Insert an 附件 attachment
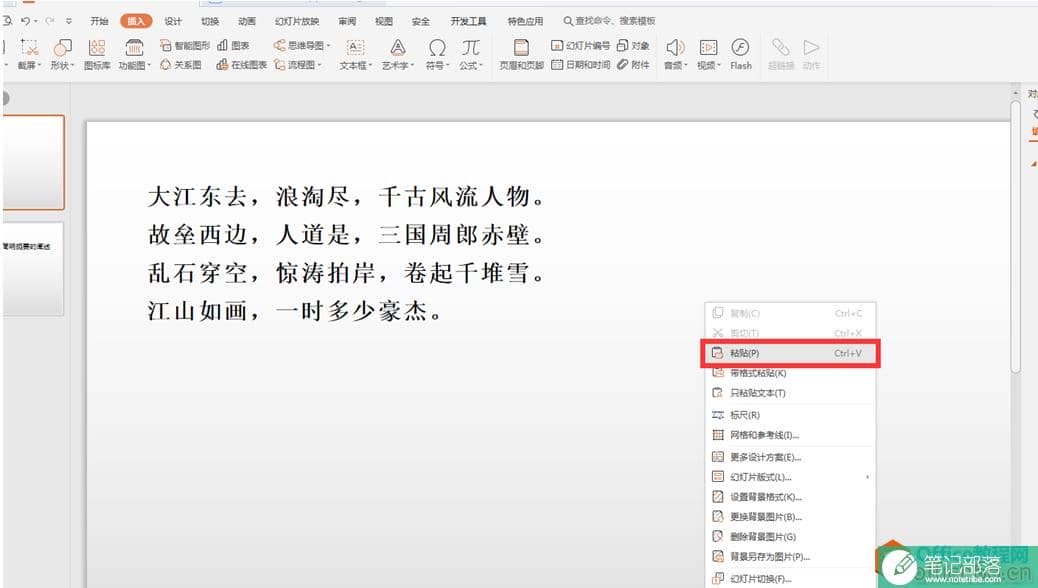This screenshot has width=1038, height=588. click(634, 65)
